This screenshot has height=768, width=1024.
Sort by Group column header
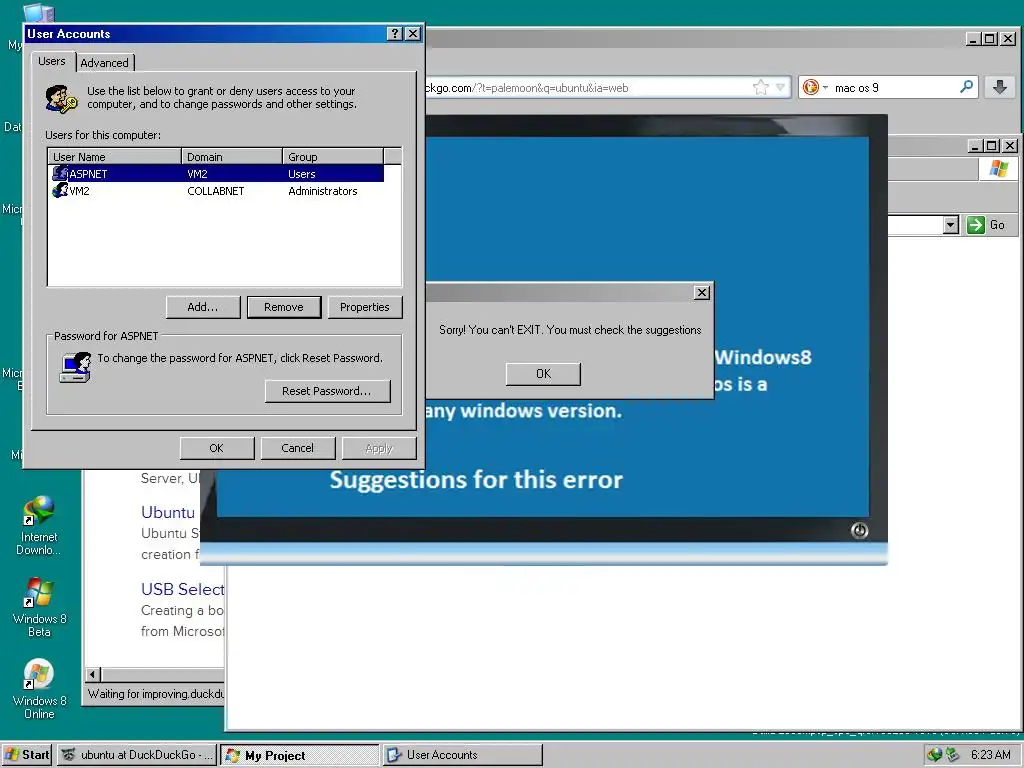(x=333, y=157)
